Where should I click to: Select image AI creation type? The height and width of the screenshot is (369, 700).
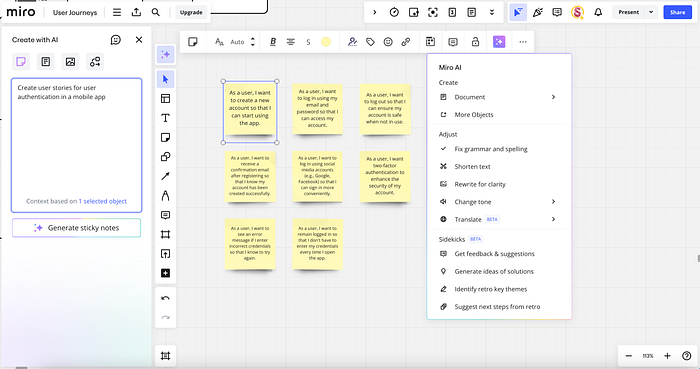[x=70, y=62]
